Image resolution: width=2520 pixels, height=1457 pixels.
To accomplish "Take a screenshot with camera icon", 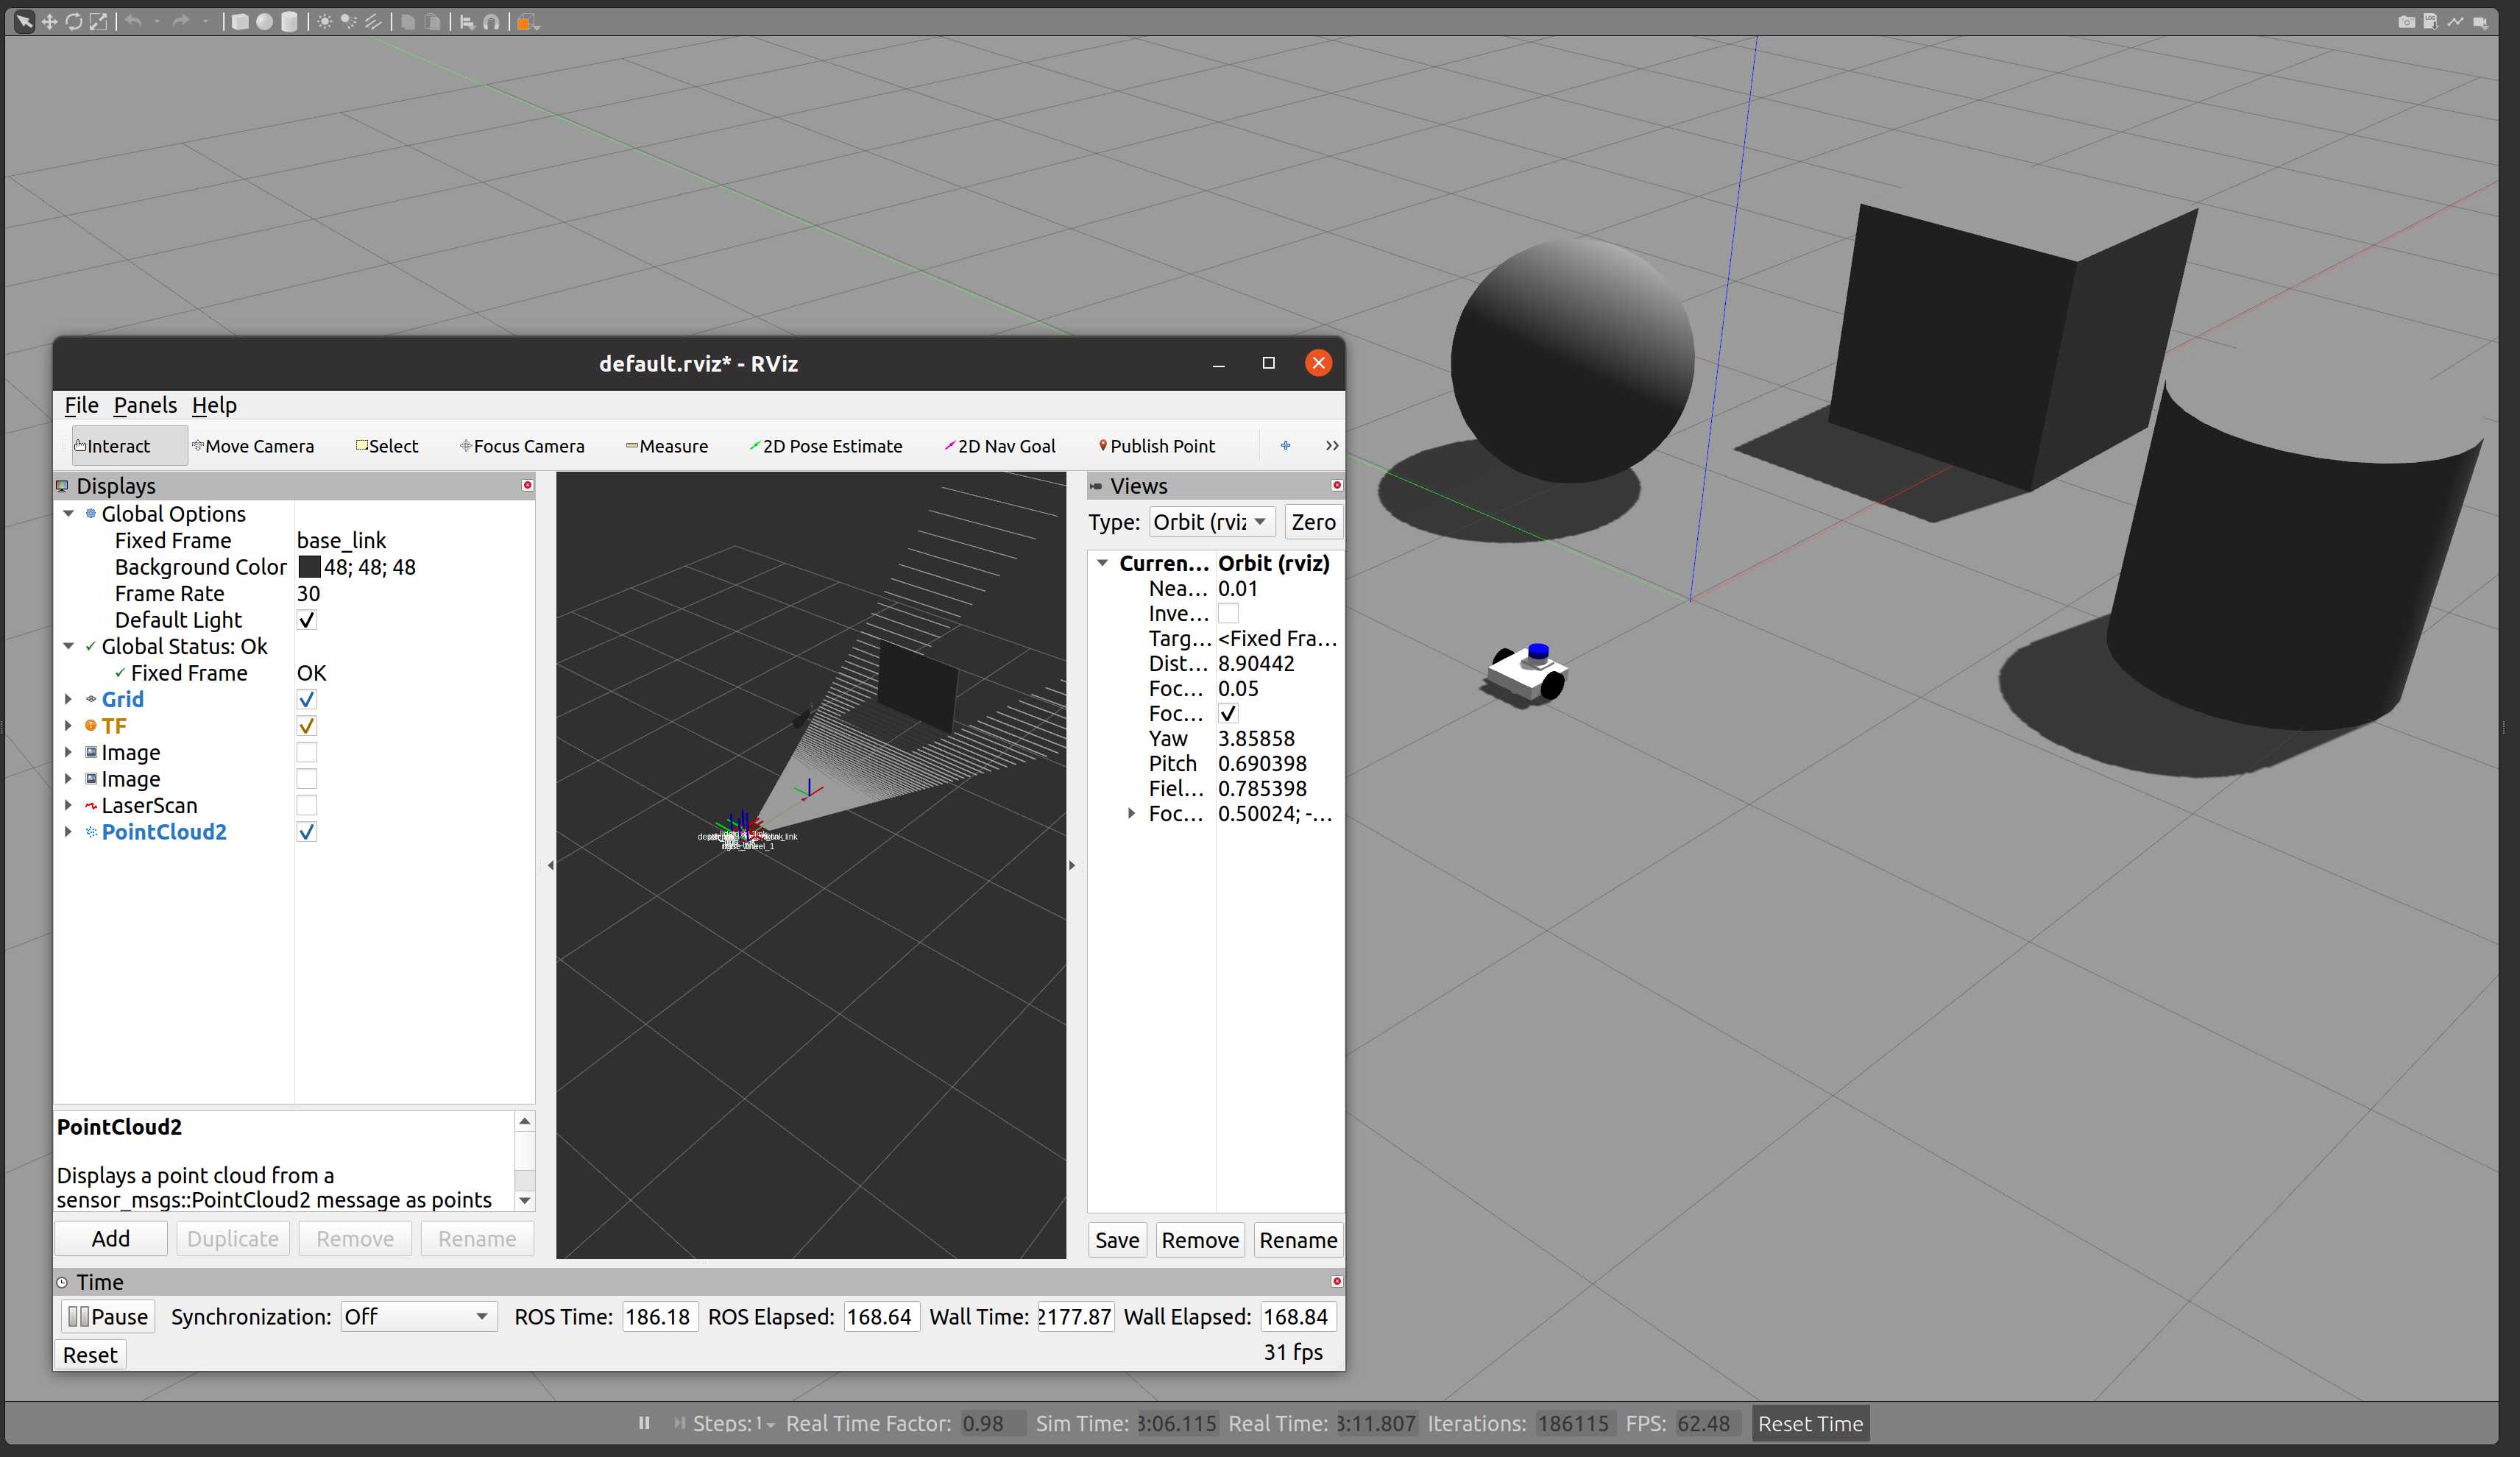I will [x=2405, y=22].
